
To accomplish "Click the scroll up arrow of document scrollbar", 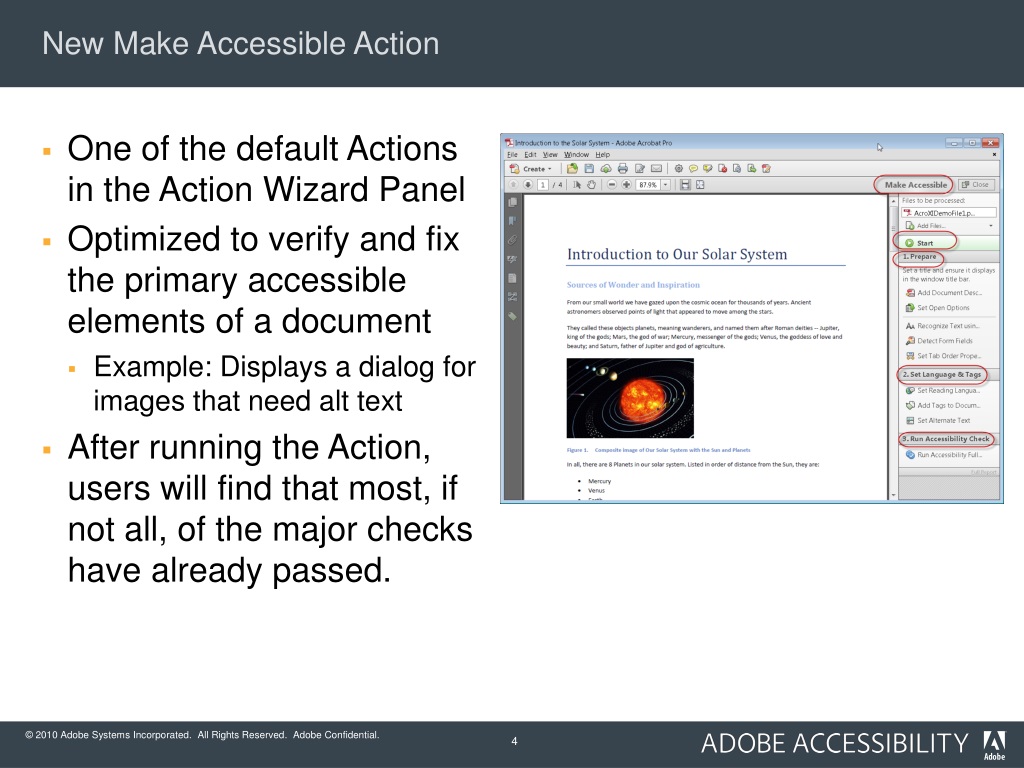I will 893,200.
